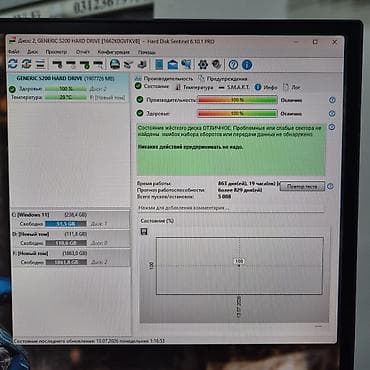Click the disk surface test toolbar icon

pyautogui.click(x=115, y=64)
